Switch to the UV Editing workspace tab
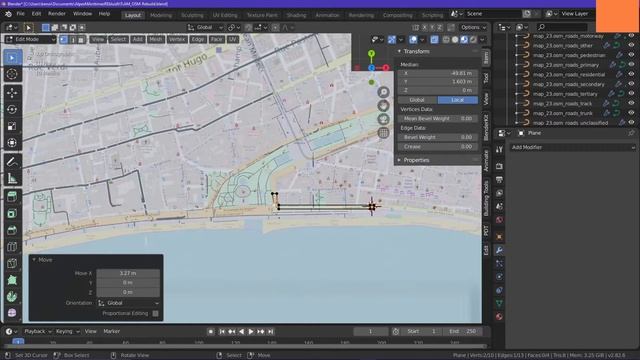This screenshot has width=640, height=360. tap(225, 16)
